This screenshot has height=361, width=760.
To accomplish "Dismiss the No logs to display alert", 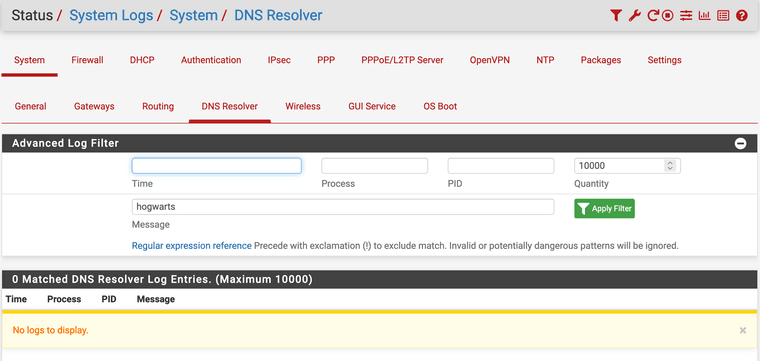I will point(743,330).
